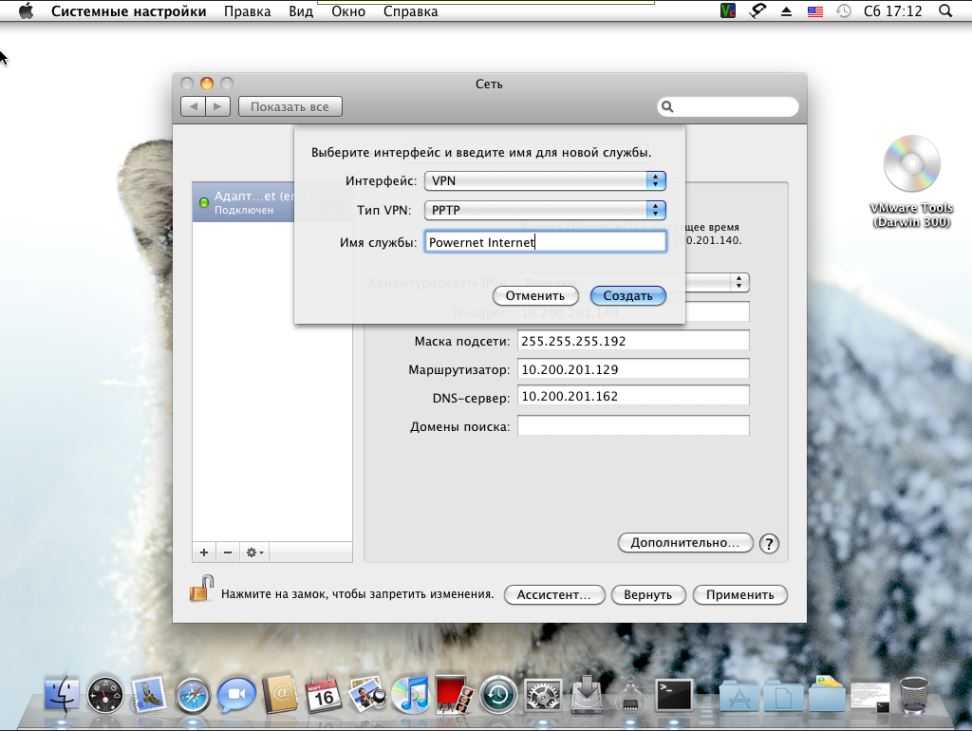Click Time Machine menu bar icon
This screenshot has width=972, height=731.
tap(843, 11)
